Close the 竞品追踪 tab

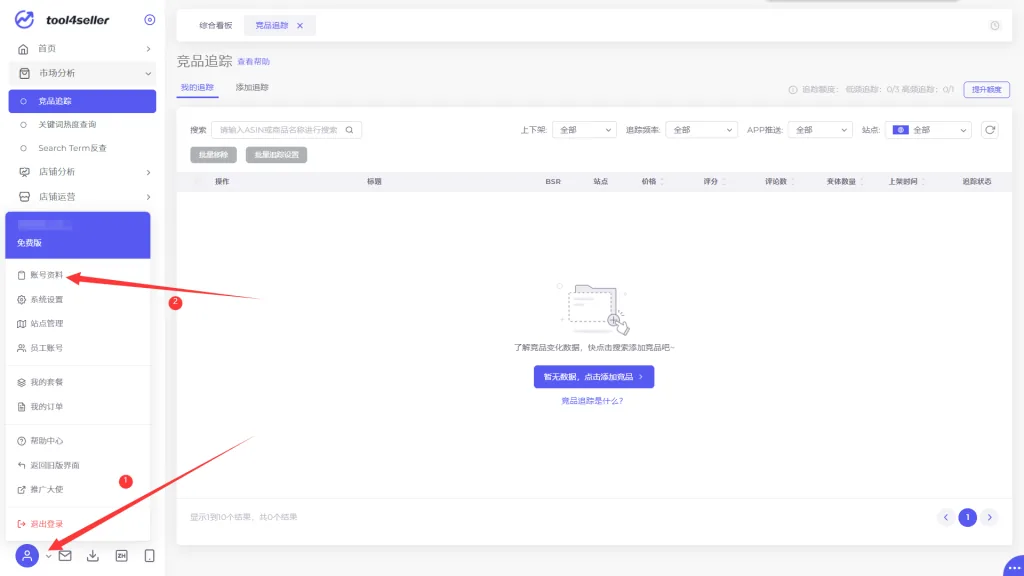[x=300, y=25]
